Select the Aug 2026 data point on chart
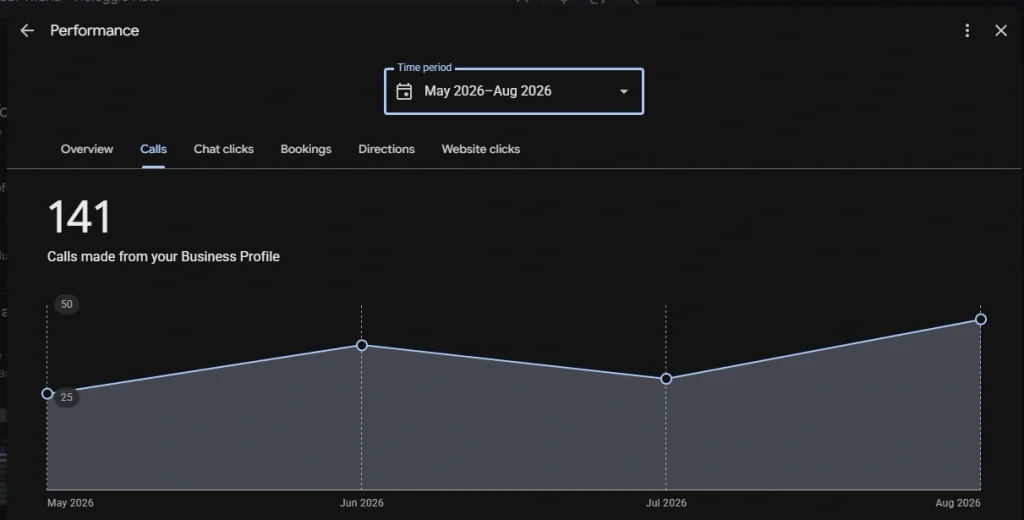Viewport: 1024px width, 520px height. (981, 319)
